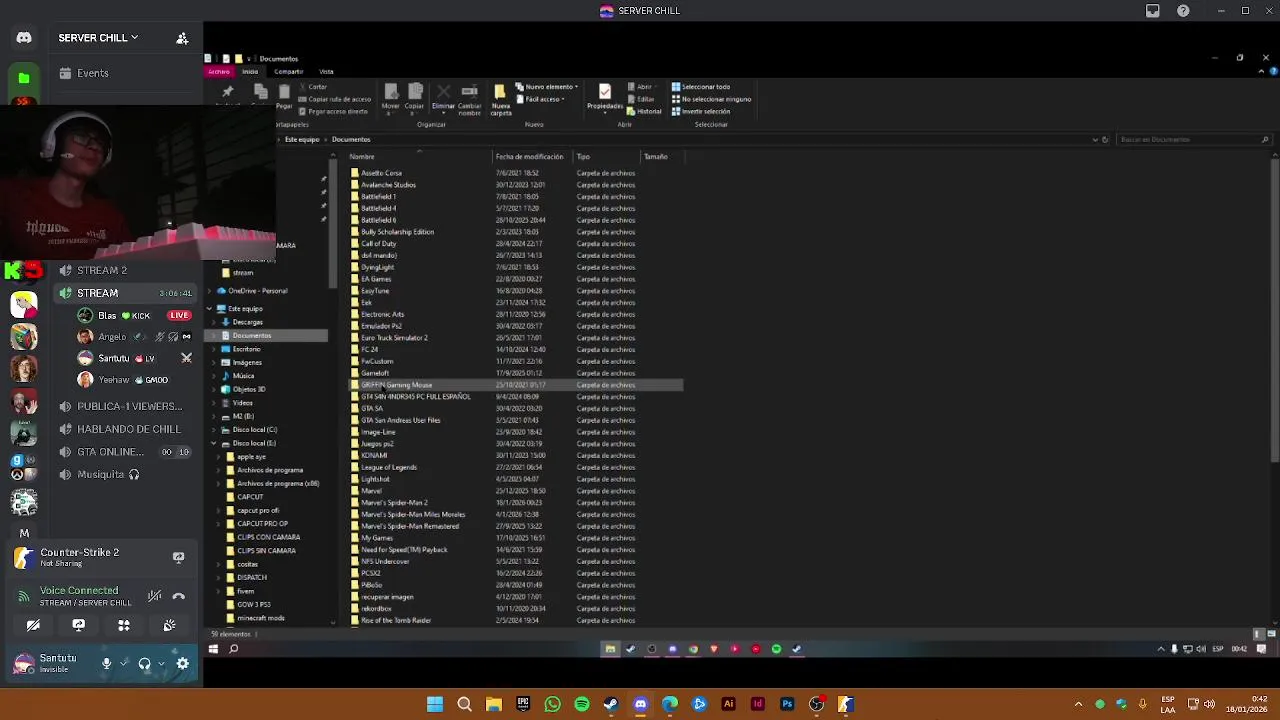Image resolution: width=1280 pixels, height=720 pixels.
Task: Select Descargas in the navigation tree
Action: pyautogui.click(x=247, y=322)
